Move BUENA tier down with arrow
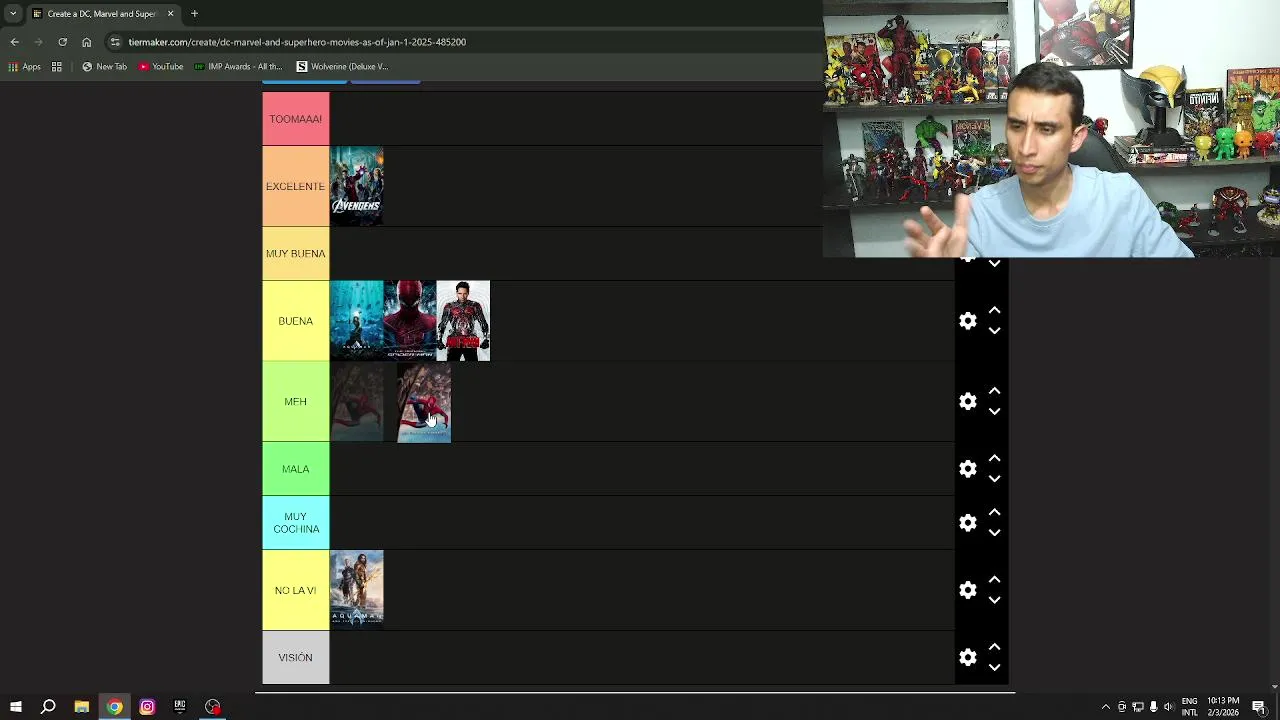The image size is (1280, 720). (994, 331)
